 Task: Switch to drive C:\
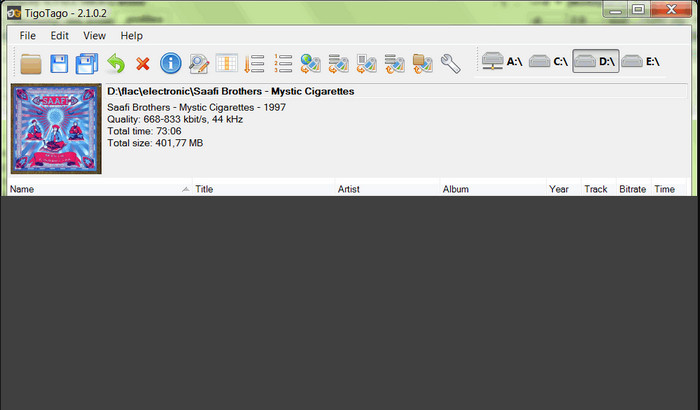(548, 61)
